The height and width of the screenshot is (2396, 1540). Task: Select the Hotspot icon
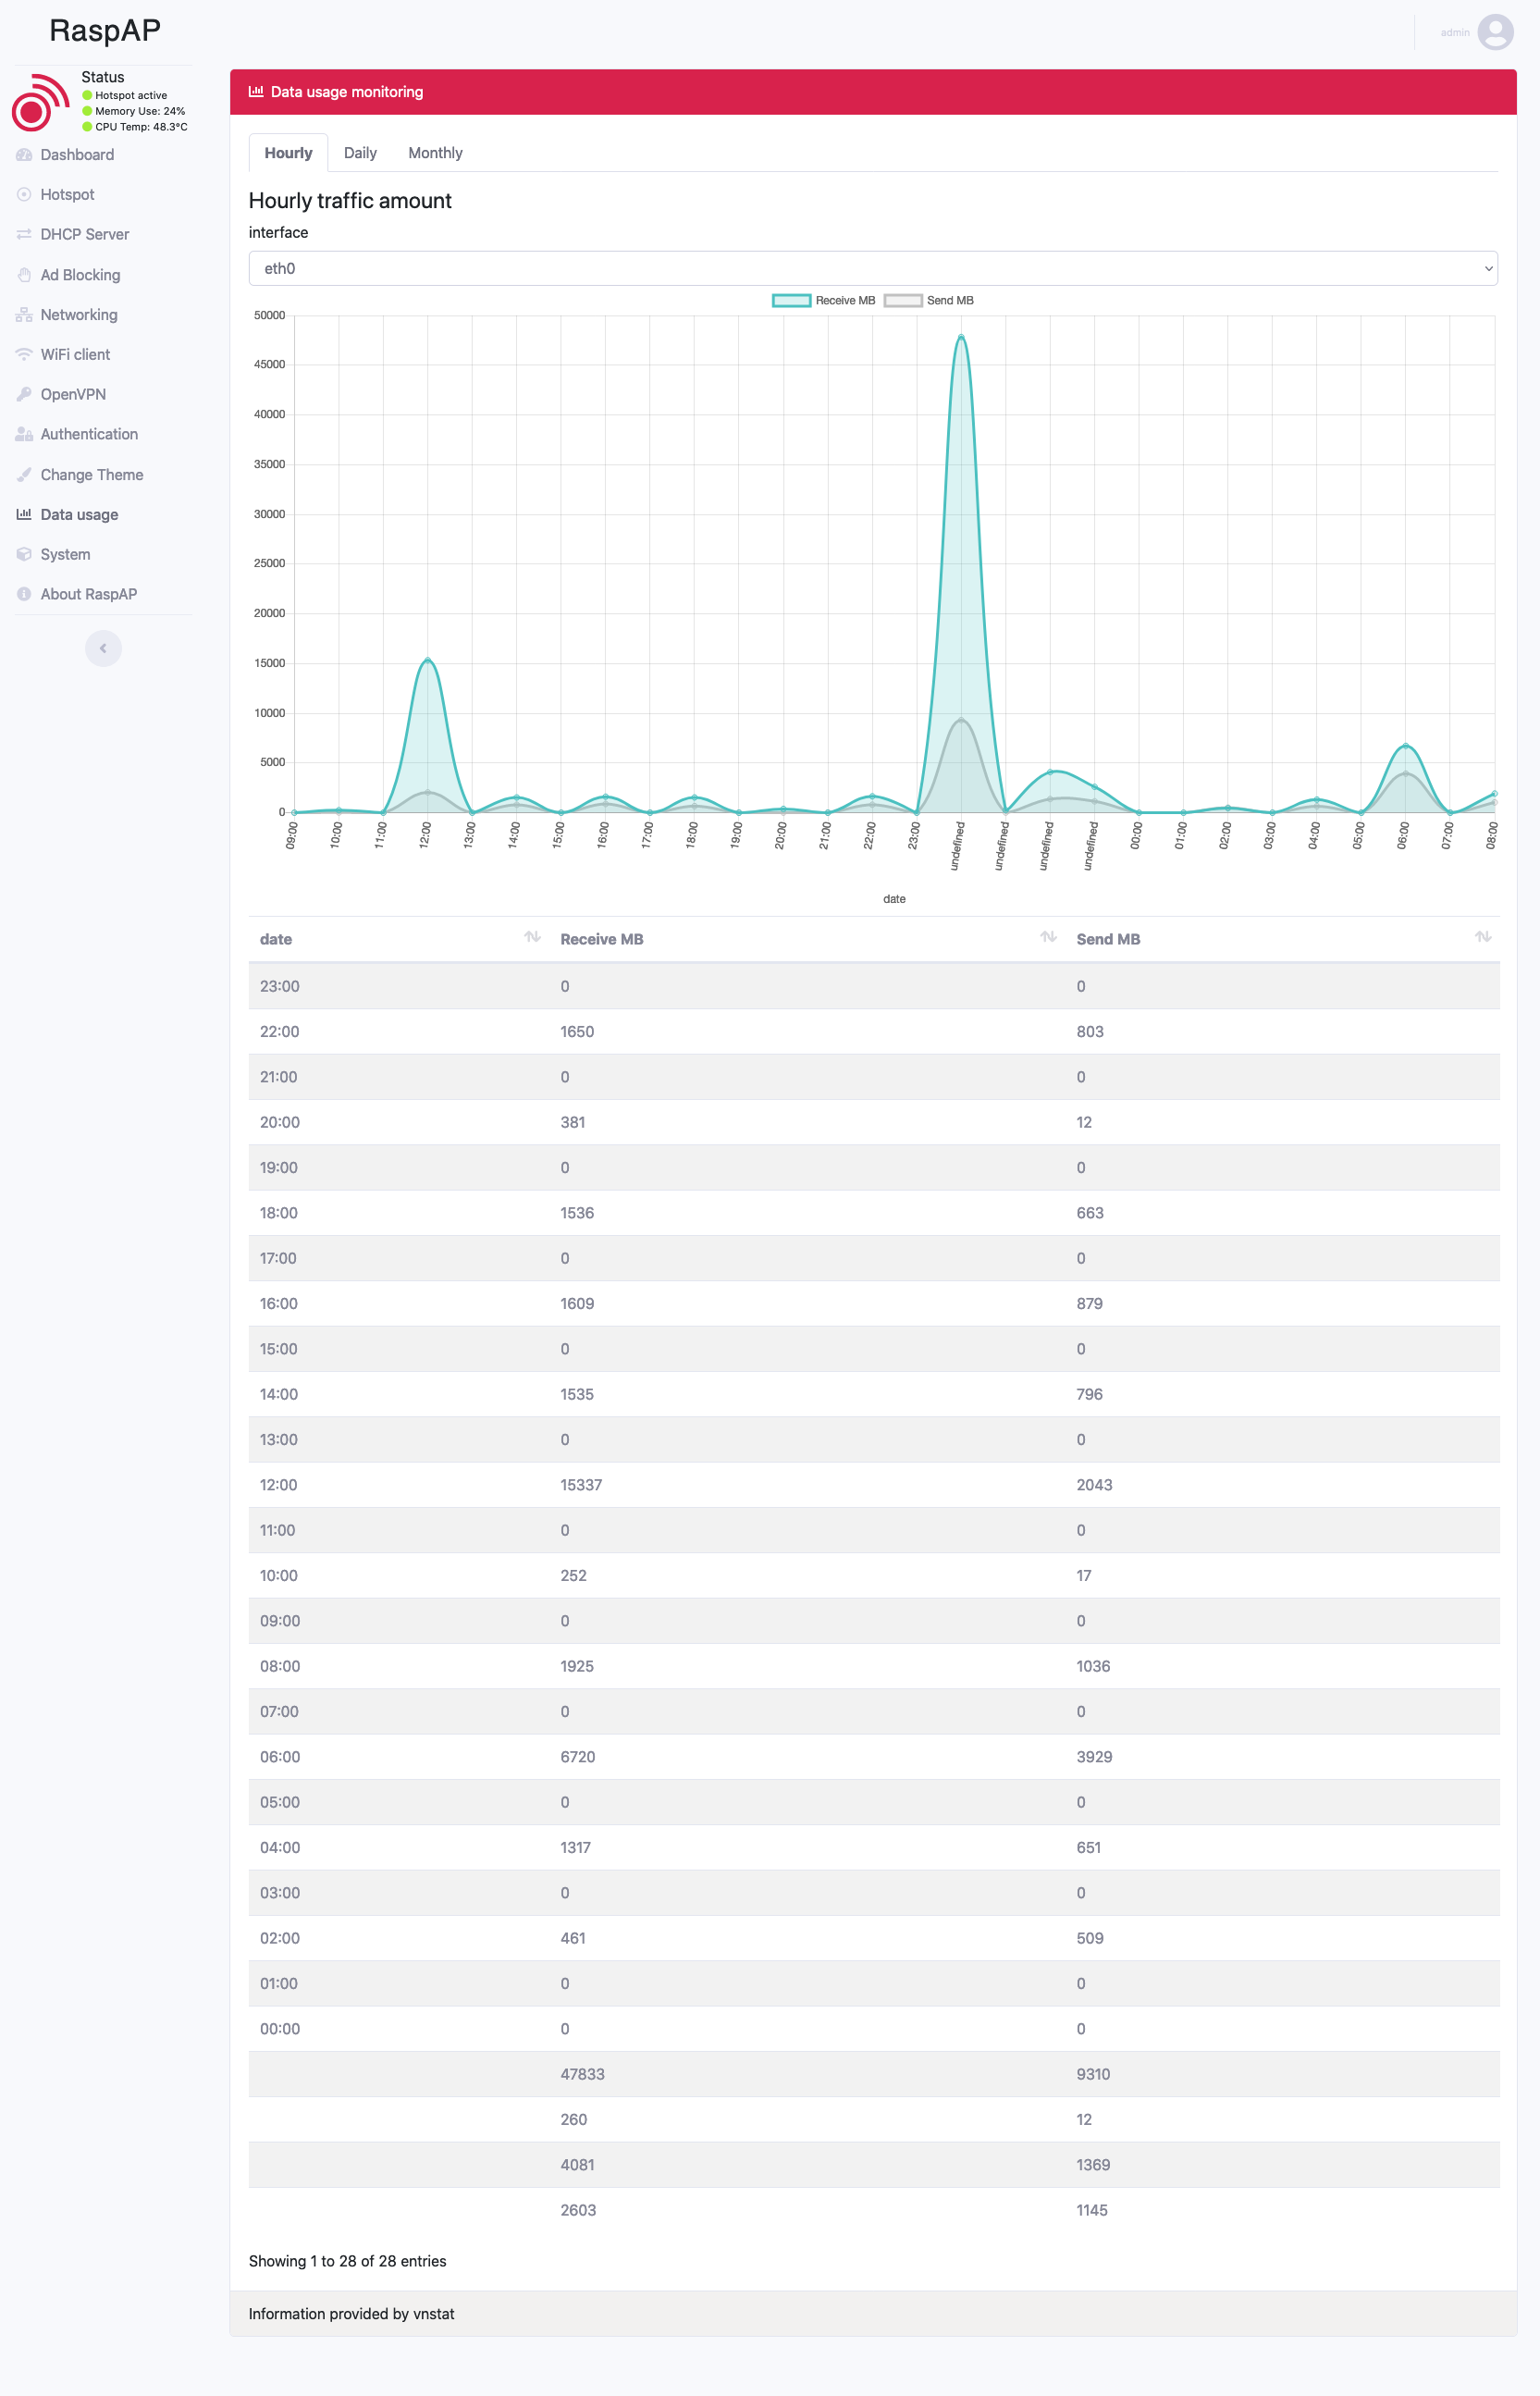tap(24, 194)
